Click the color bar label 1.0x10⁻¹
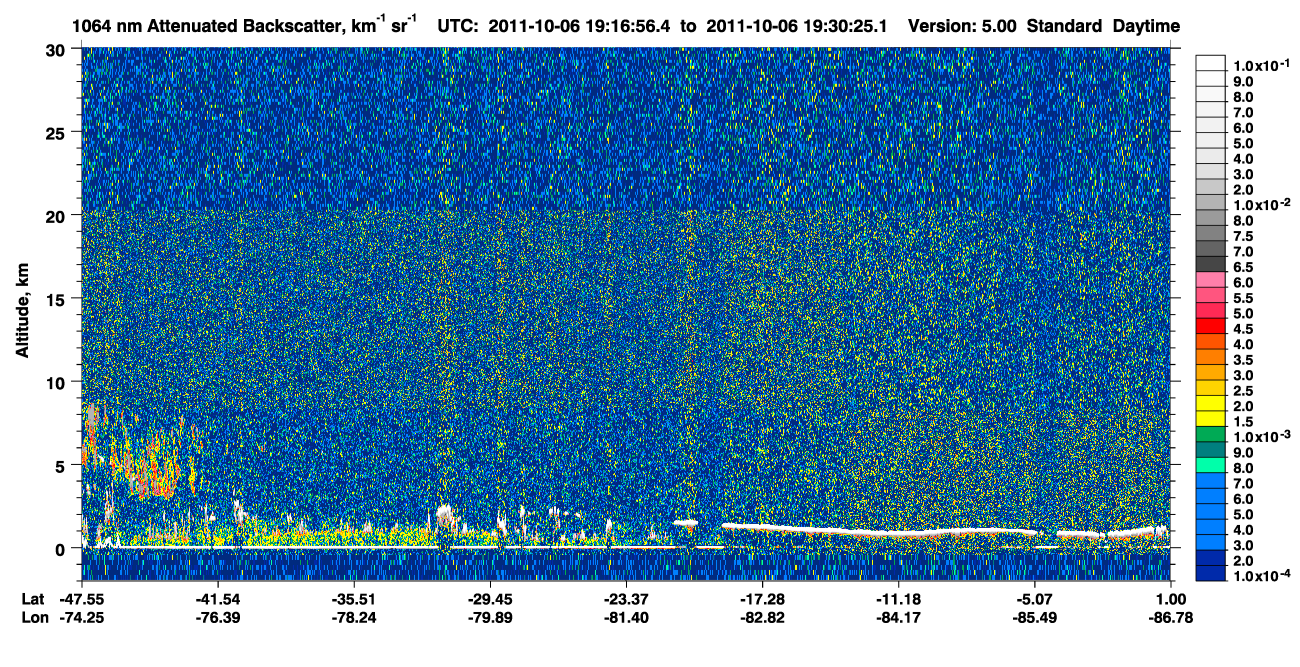Image resolution: width=1300 pixels, height=667 pixels. [1262, 65]
